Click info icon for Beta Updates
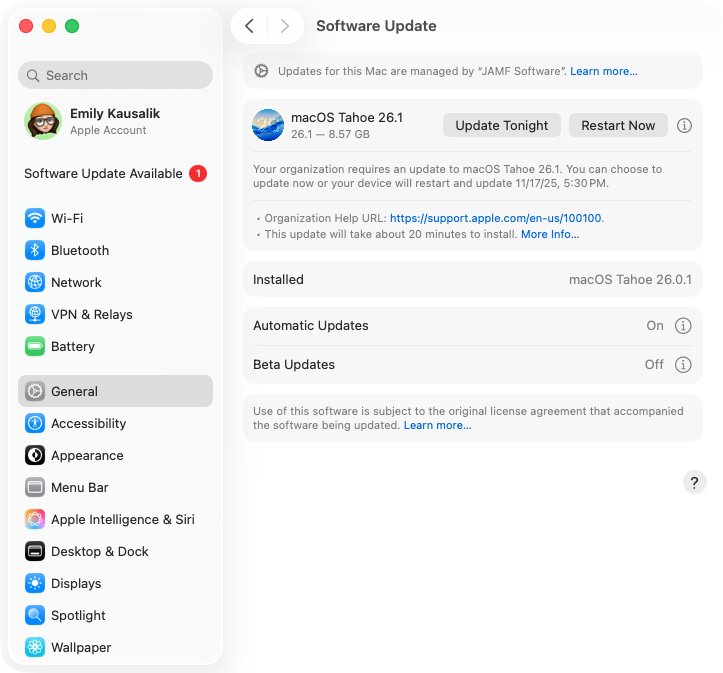723x673 pixels. [x=683, y=365]
